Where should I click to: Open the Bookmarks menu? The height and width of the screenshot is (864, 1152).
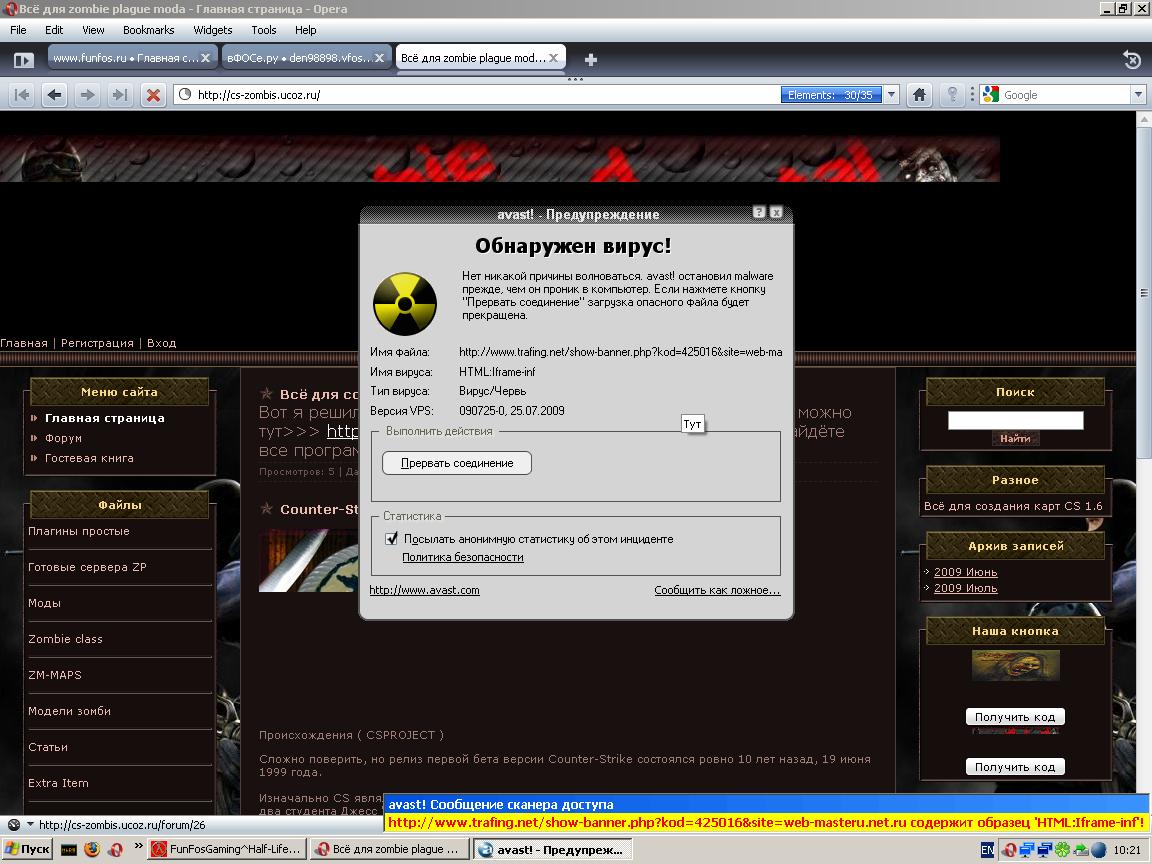(x=148, y=30)
